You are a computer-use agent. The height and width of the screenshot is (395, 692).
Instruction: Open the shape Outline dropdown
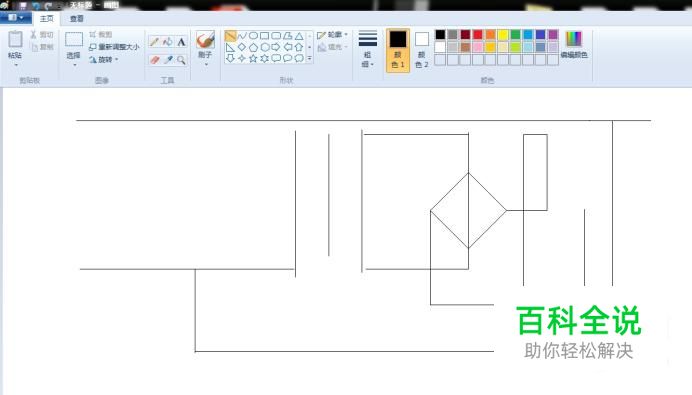[x=332, y=35]
